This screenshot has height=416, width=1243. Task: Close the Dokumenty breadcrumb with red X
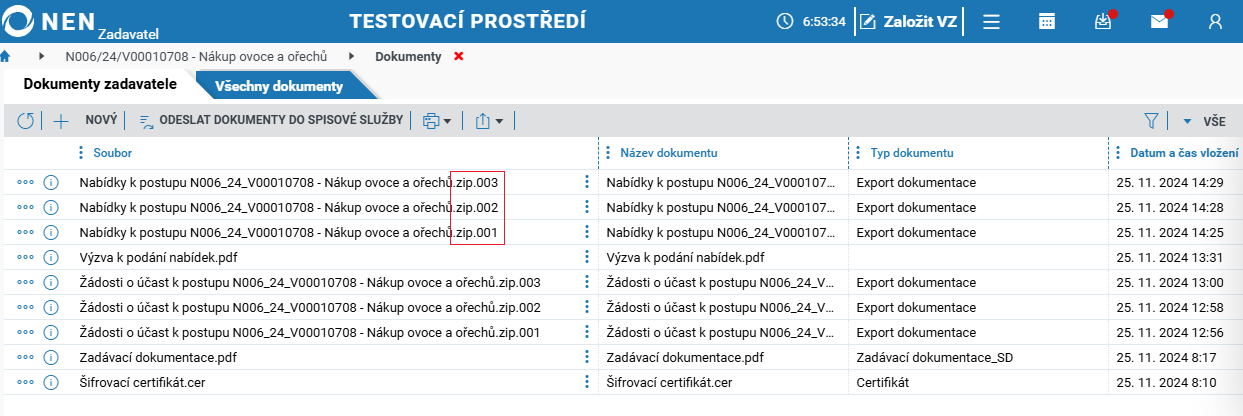(459, 57)
